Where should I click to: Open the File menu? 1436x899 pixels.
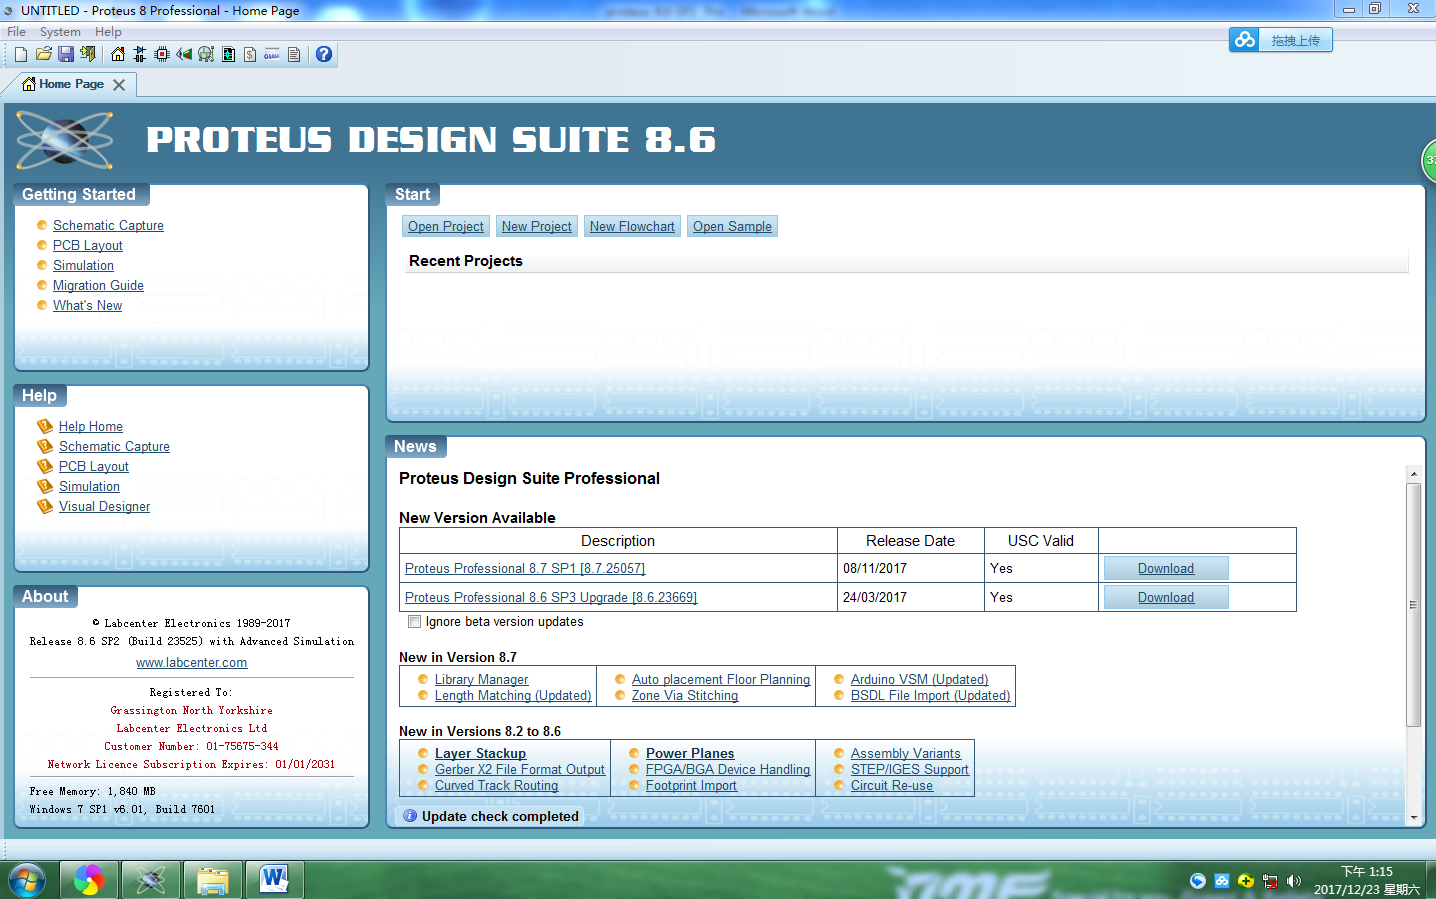[17, 32]
